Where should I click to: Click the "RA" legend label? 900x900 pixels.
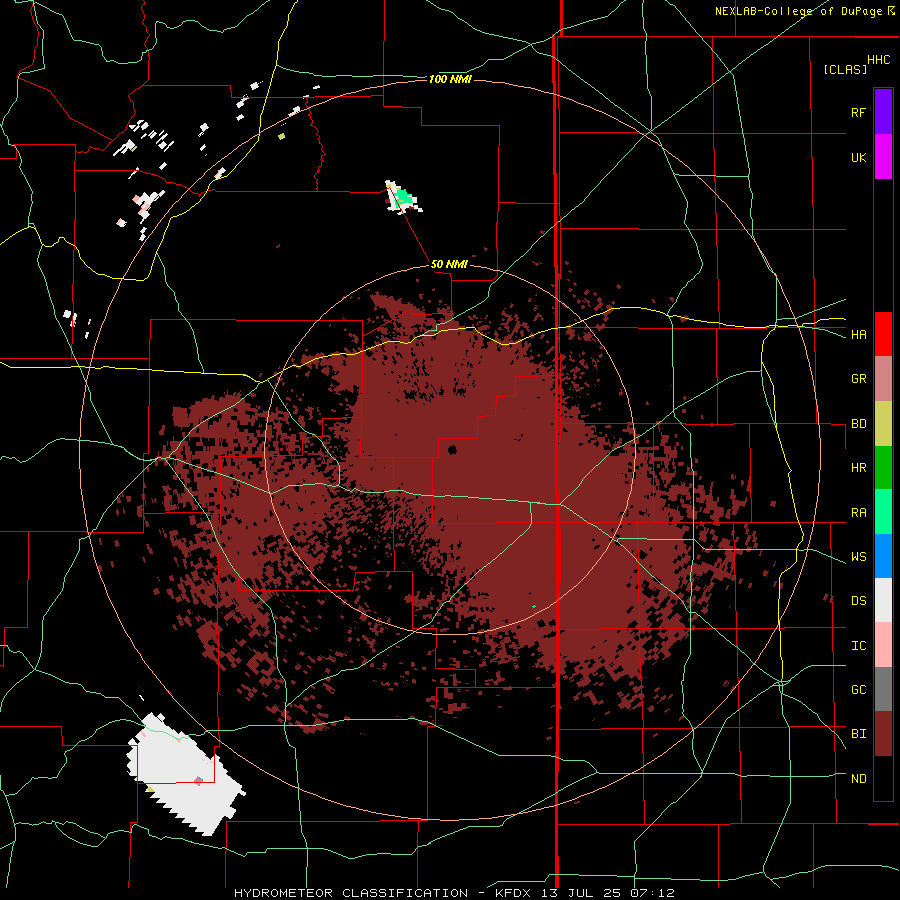[x=858, y=513]
